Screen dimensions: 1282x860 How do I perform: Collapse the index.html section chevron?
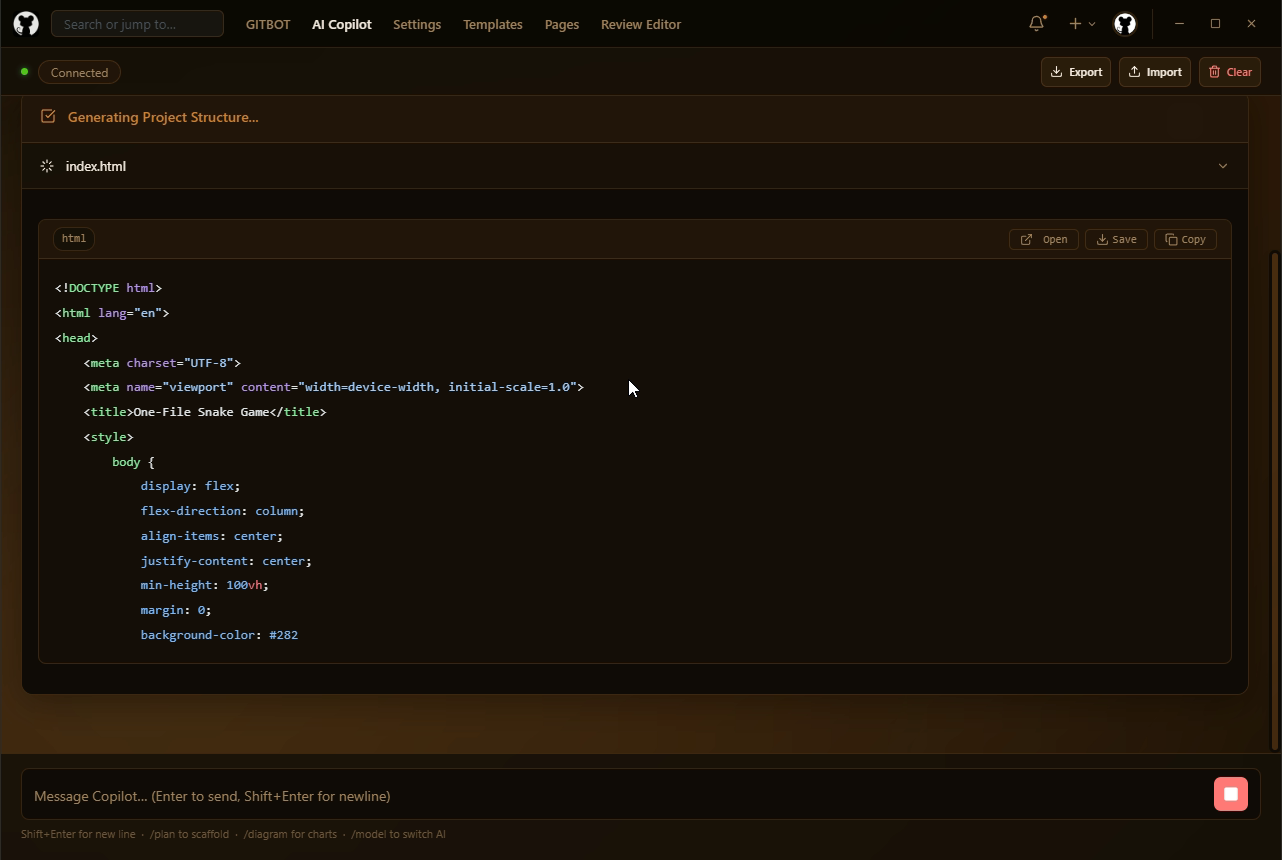coord(1222,166)
